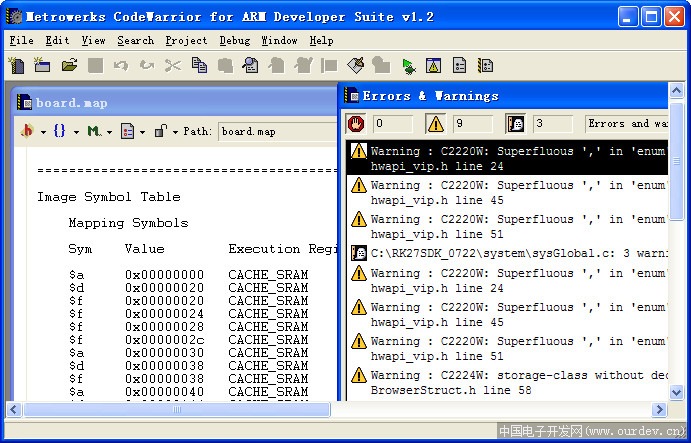Open the Window menu
This screenshot has width=691, height=443.
coord(279,41)
